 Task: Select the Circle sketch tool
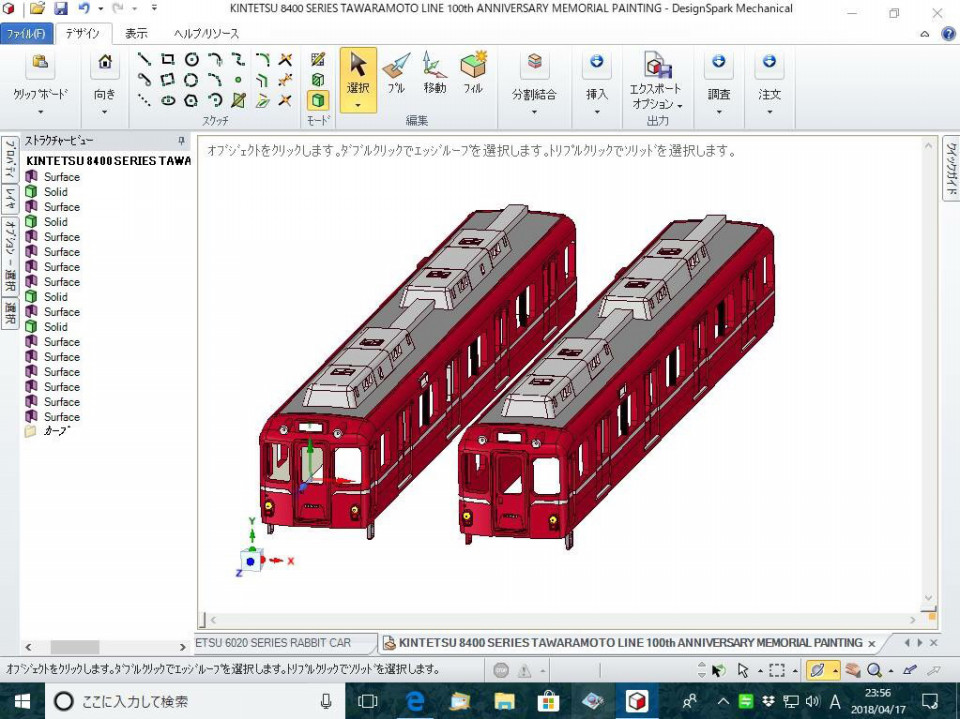click(x=192, y=59)
